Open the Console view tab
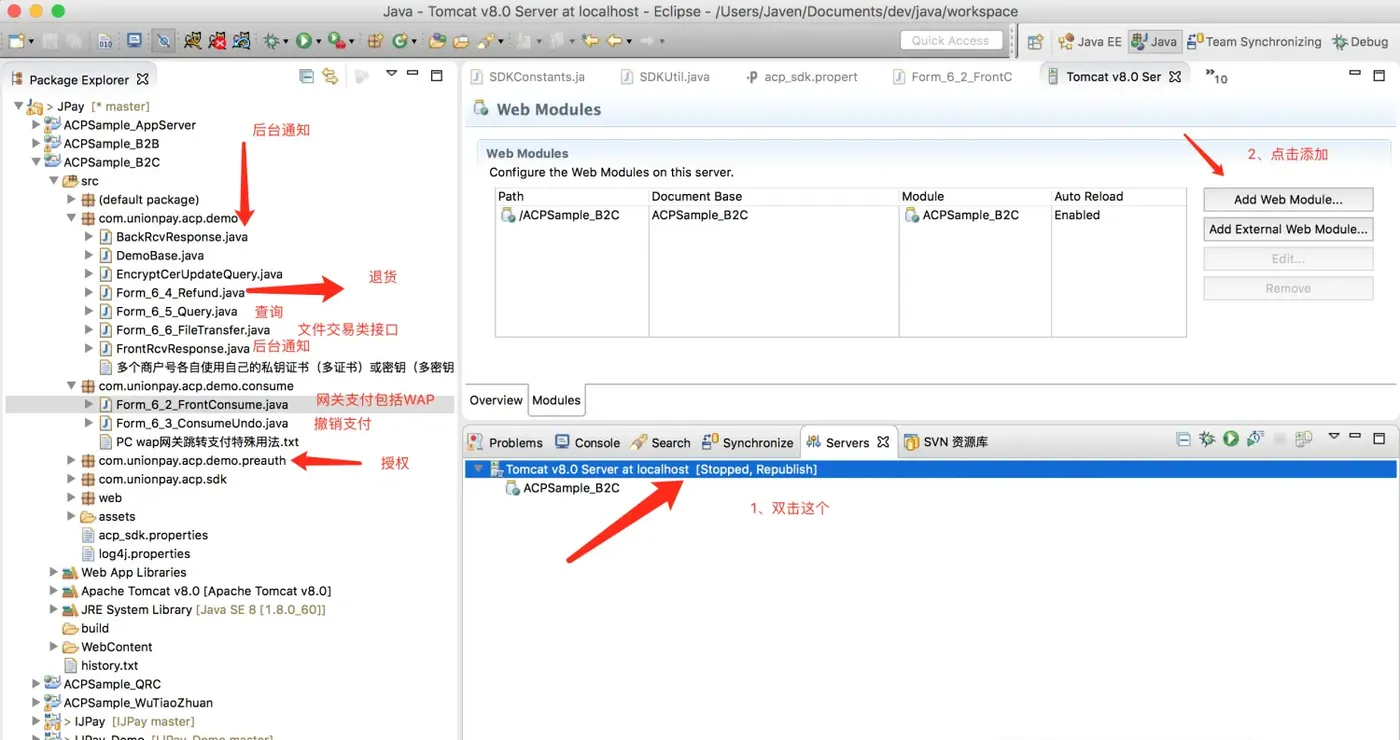The image size is (1400, 740). 587,442
